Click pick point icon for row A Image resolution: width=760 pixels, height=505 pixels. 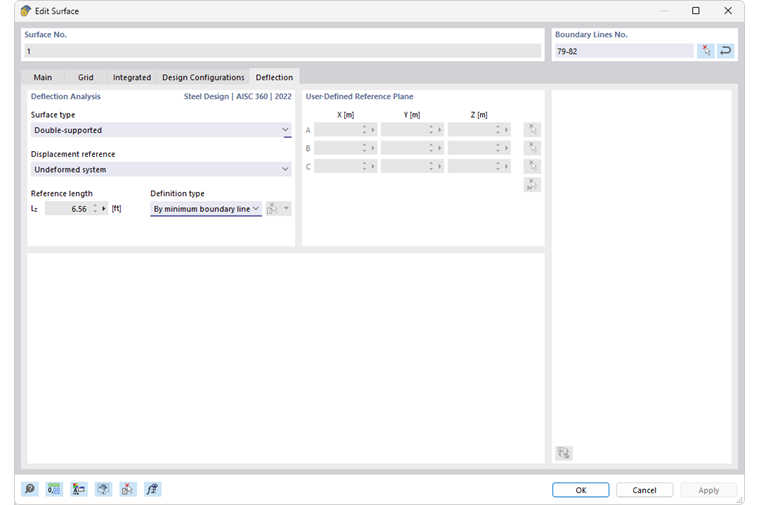pos(532,129)
